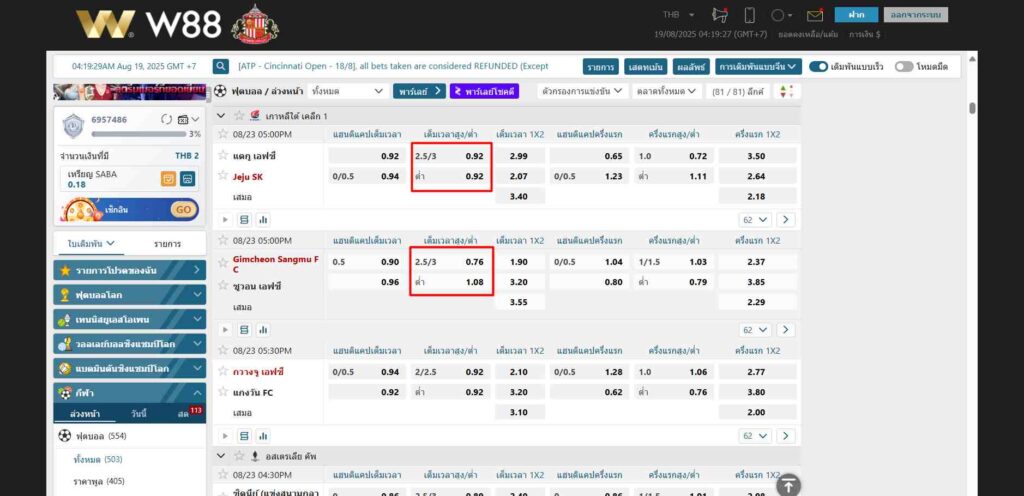Collapse the กีฬา sidebar section

click(130, 393)
